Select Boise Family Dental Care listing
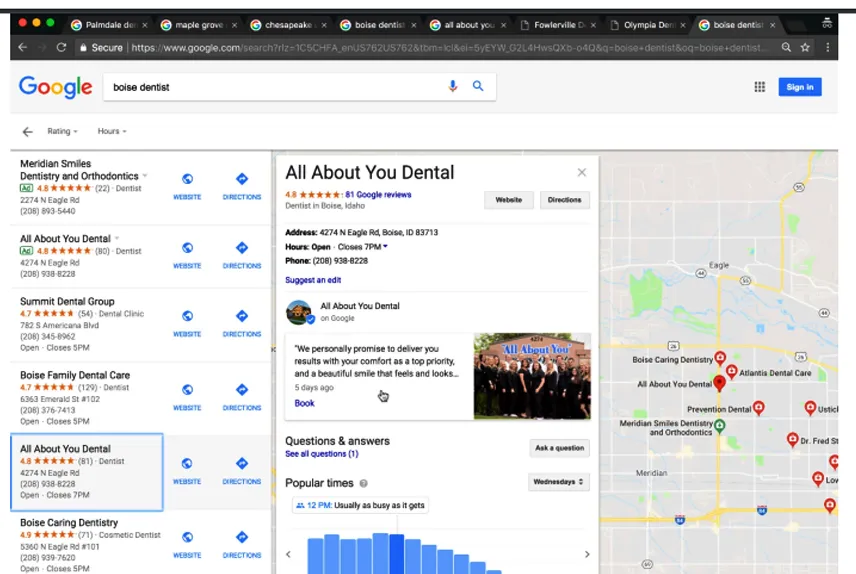This screenshot has height=574, width=856. pyautogui.click(x=86, y=398)
